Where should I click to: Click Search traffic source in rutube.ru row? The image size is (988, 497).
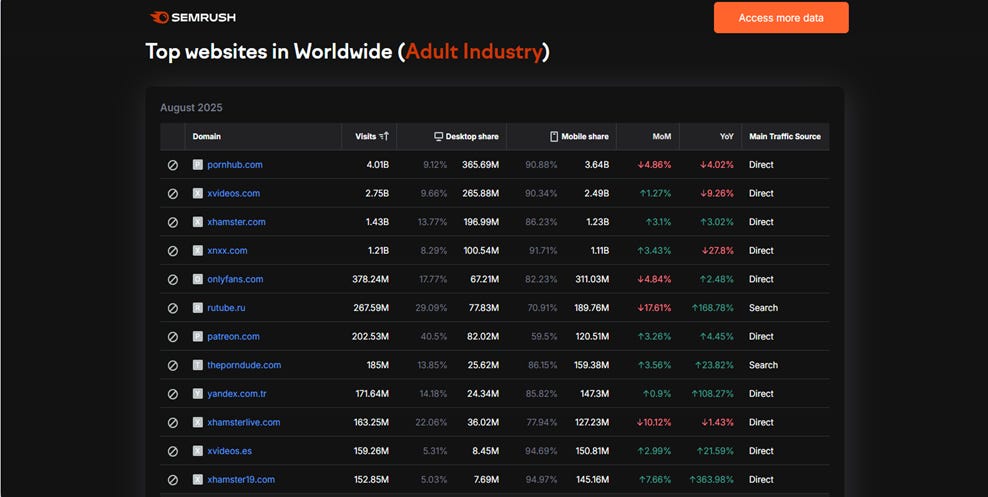[763, 308]
